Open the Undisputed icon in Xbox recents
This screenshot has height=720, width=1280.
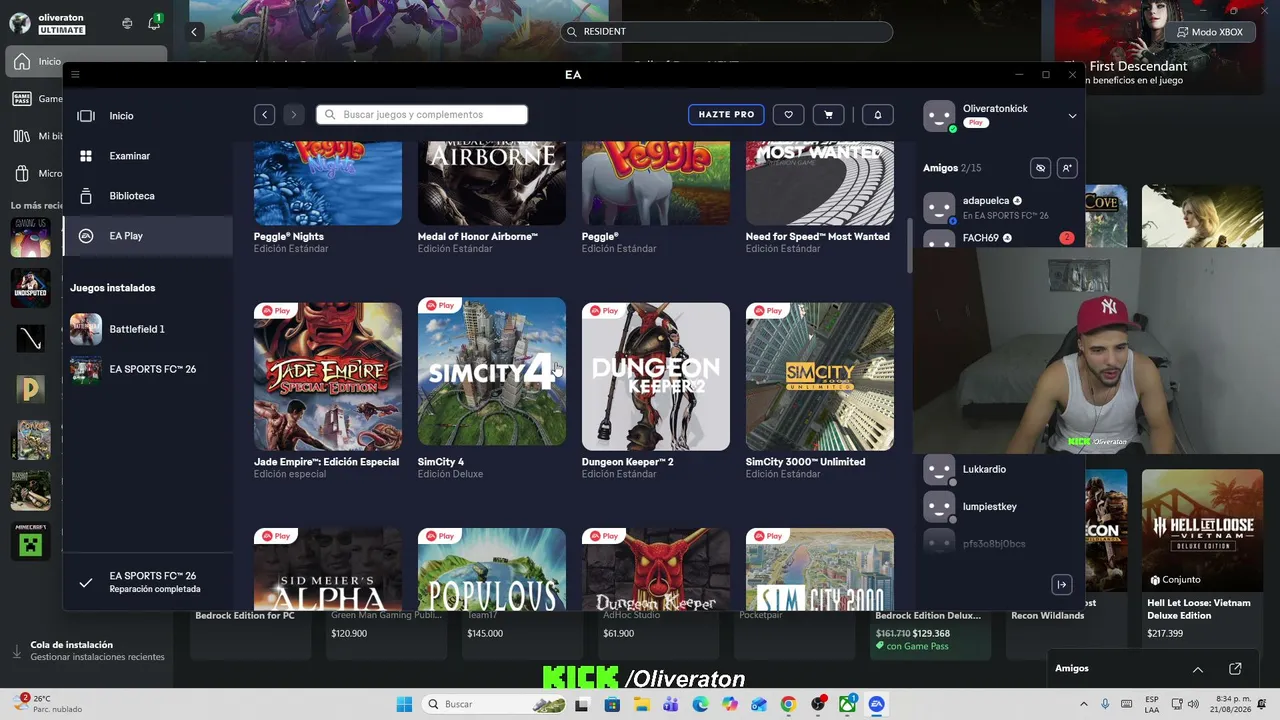31,288
